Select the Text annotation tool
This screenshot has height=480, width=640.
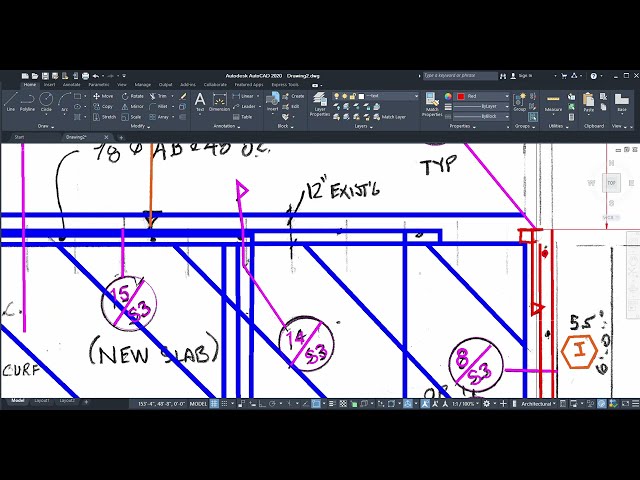[200, 102]
